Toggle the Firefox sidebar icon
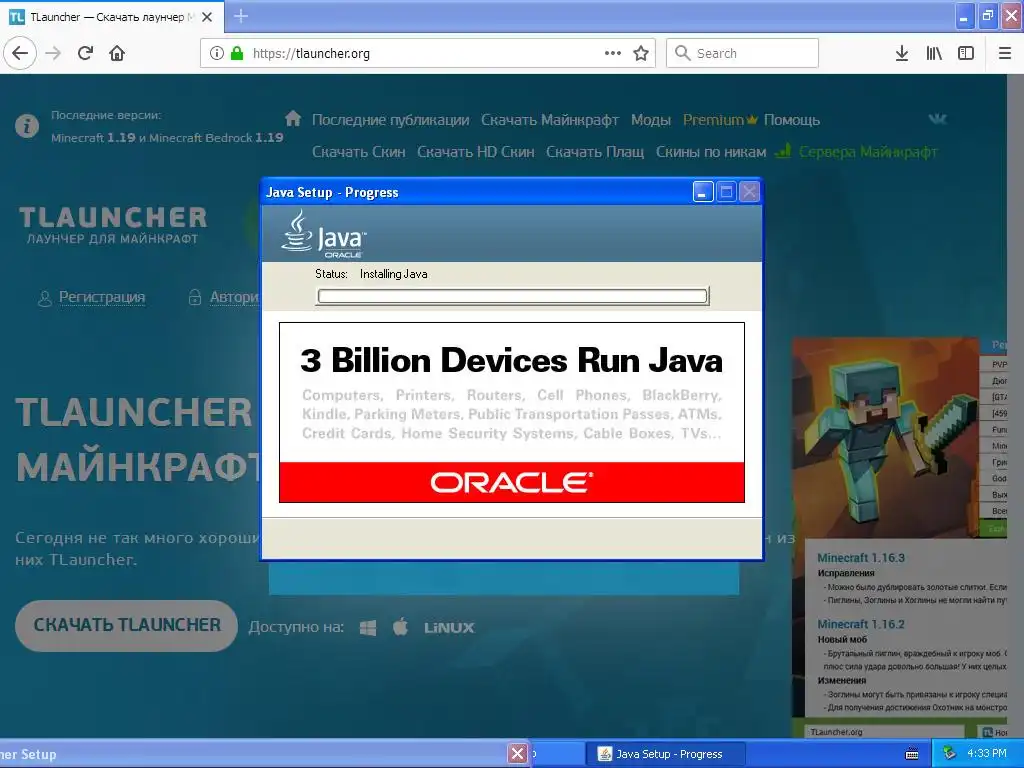This screenshot has width=1024, height=768. (x=966, y=53)
